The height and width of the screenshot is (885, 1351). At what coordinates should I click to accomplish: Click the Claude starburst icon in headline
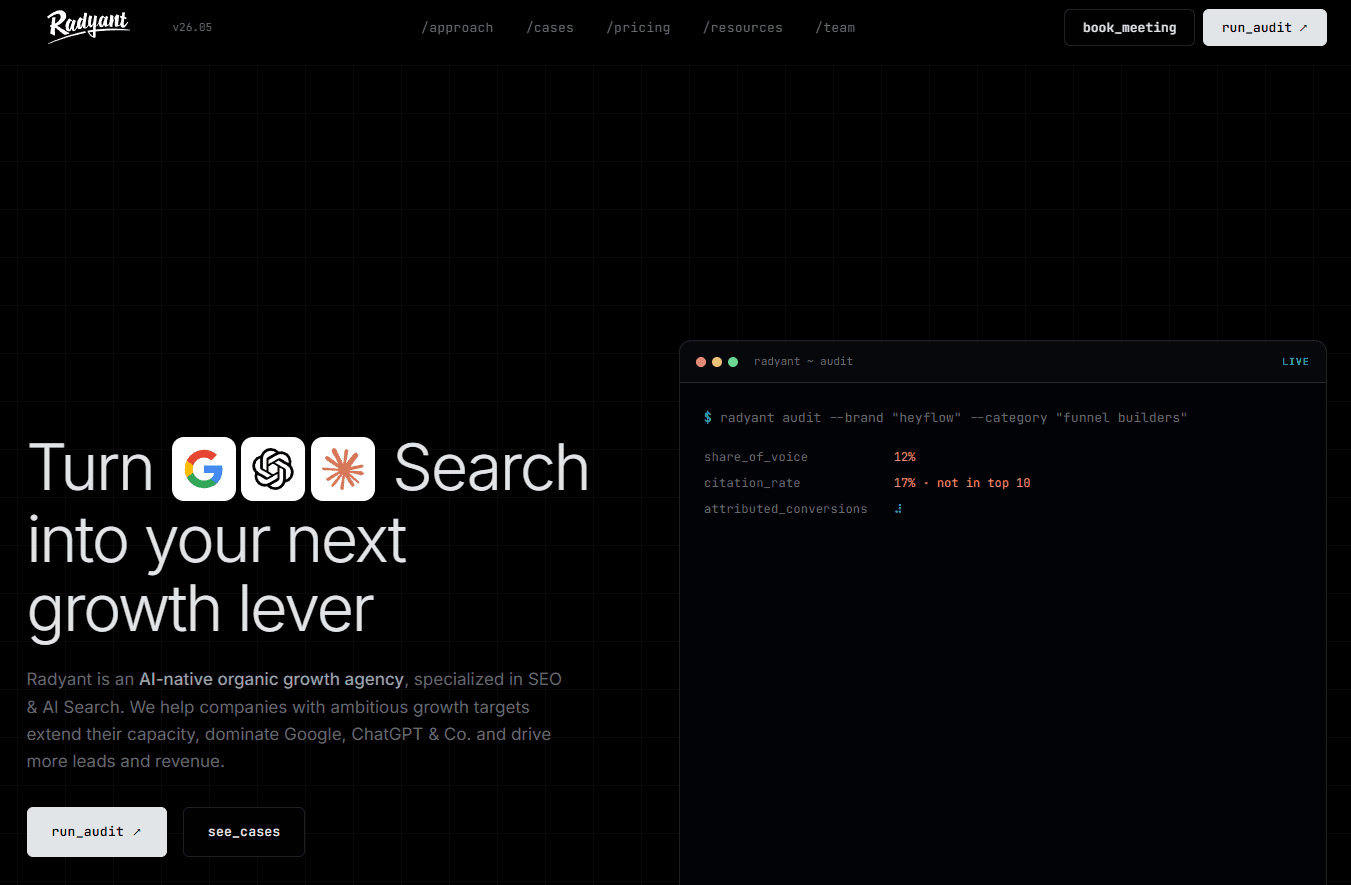(343, 469)
